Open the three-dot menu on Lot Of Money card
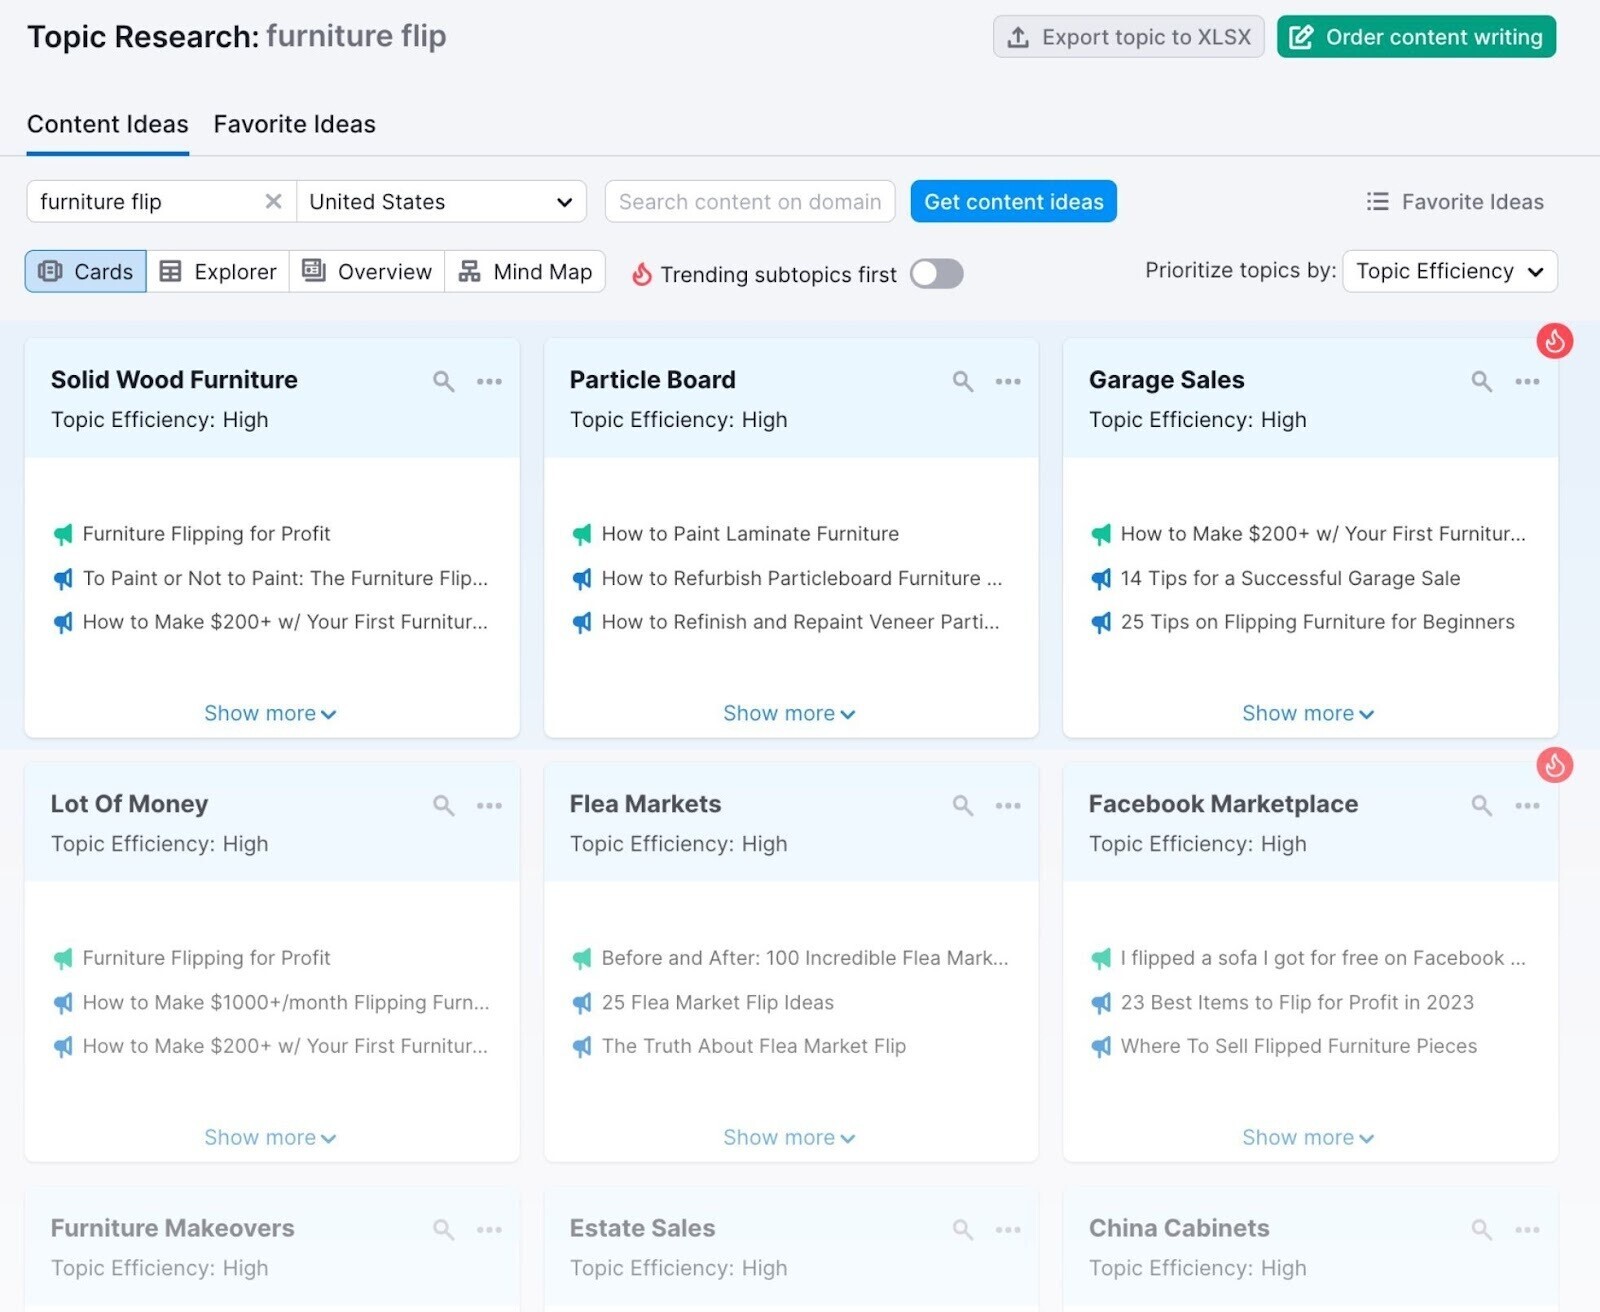1600x1312 pixels. click(489, 805)
